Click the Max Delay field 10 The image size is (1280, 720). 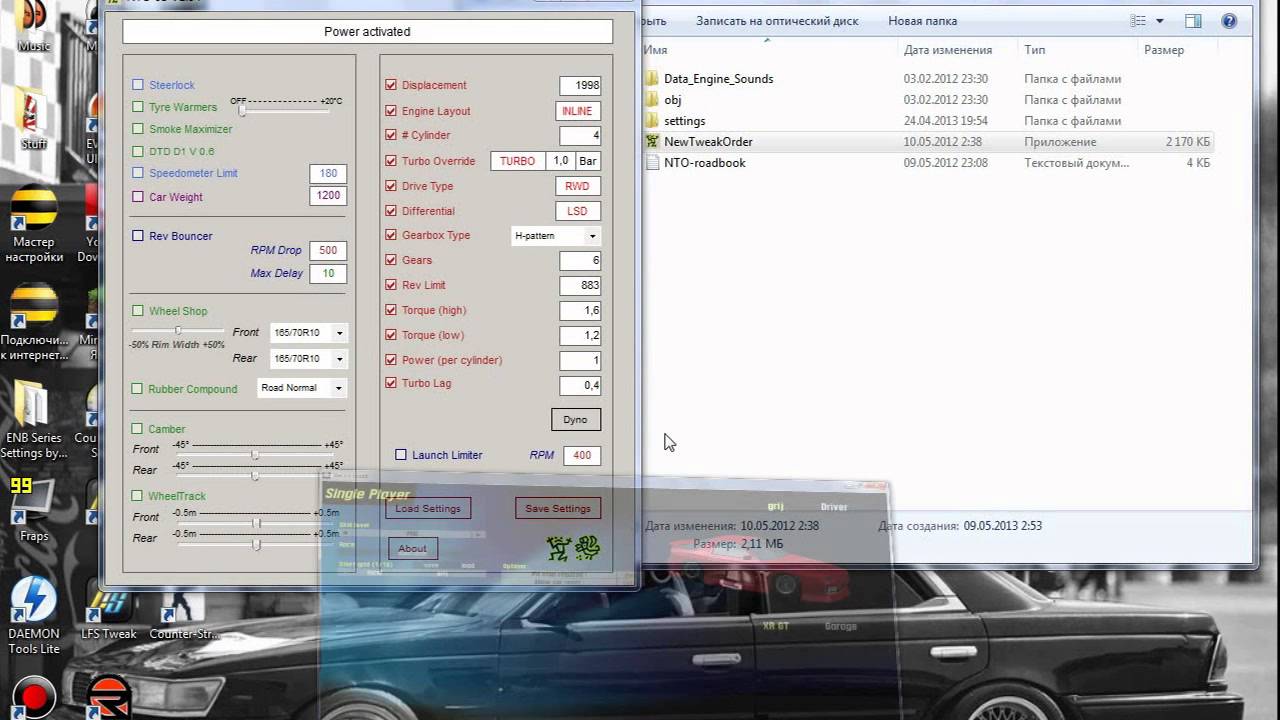(x=328, y=273)
